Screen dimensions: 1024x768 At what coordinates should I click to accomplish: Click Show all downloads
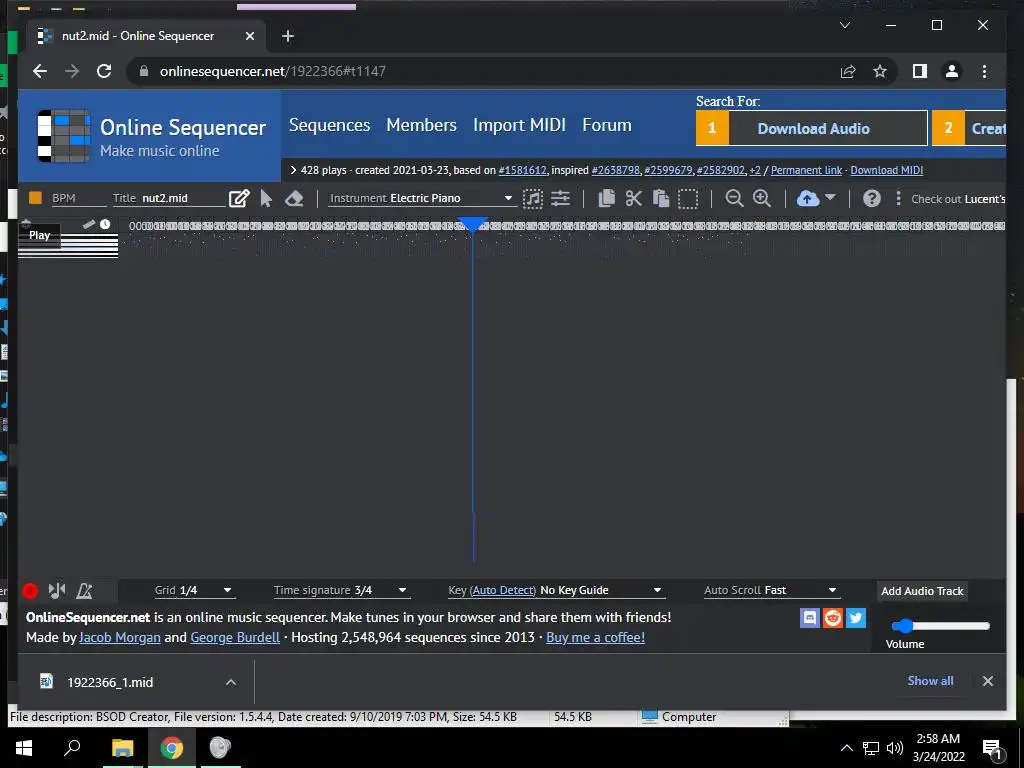930,680
